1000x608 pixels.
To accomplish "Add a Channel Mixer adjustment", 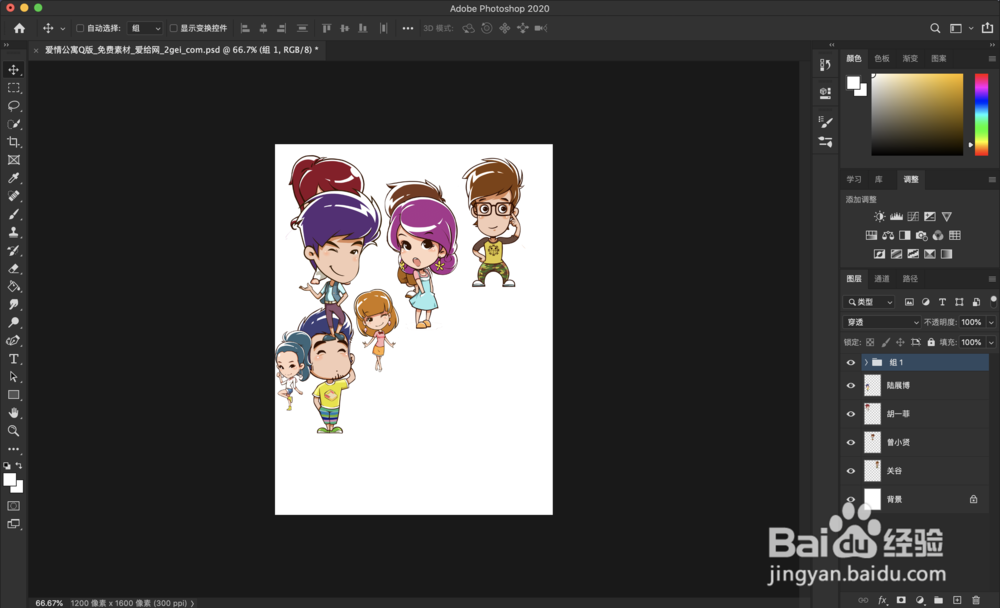I will point(938,235).
